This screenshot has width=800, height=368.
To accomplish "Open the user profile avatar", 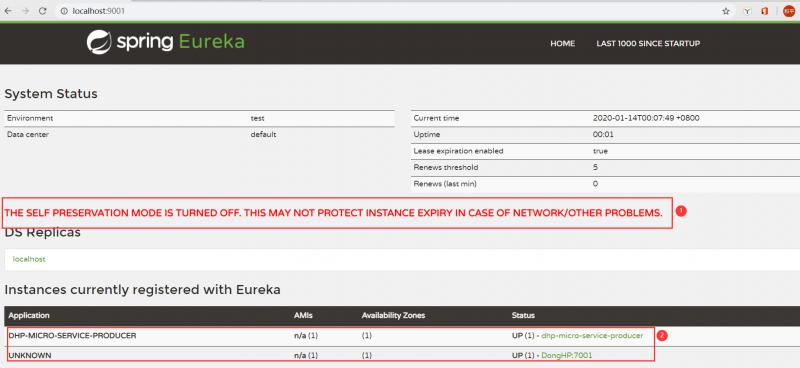I will (x=789, y=11).
